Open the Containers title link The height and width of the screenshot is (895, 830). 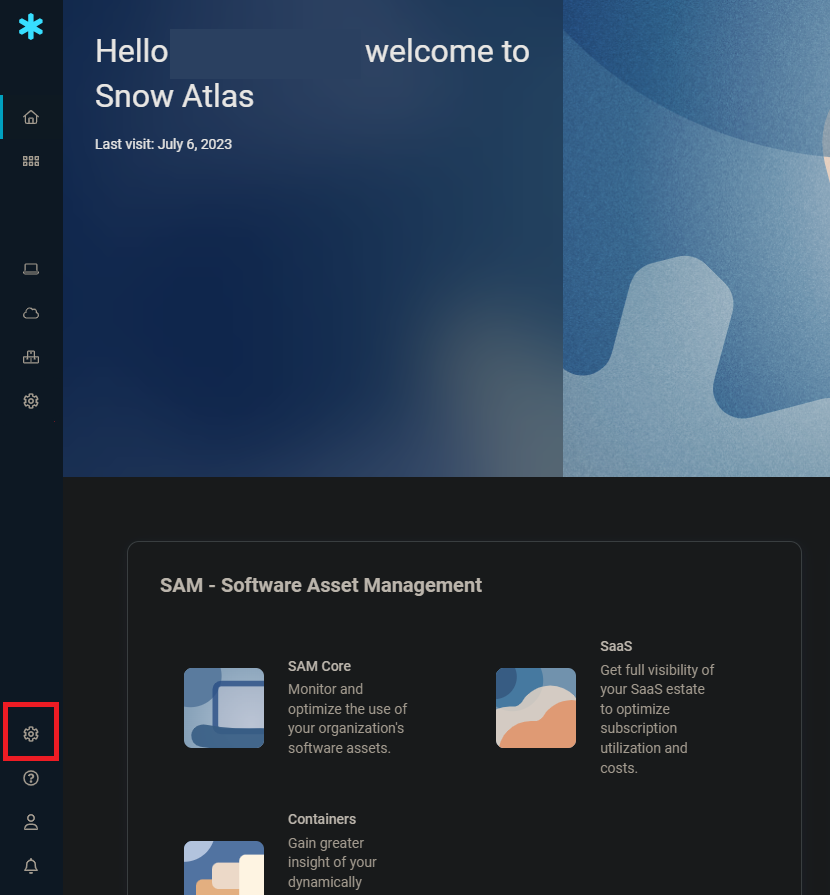point(322,819)
